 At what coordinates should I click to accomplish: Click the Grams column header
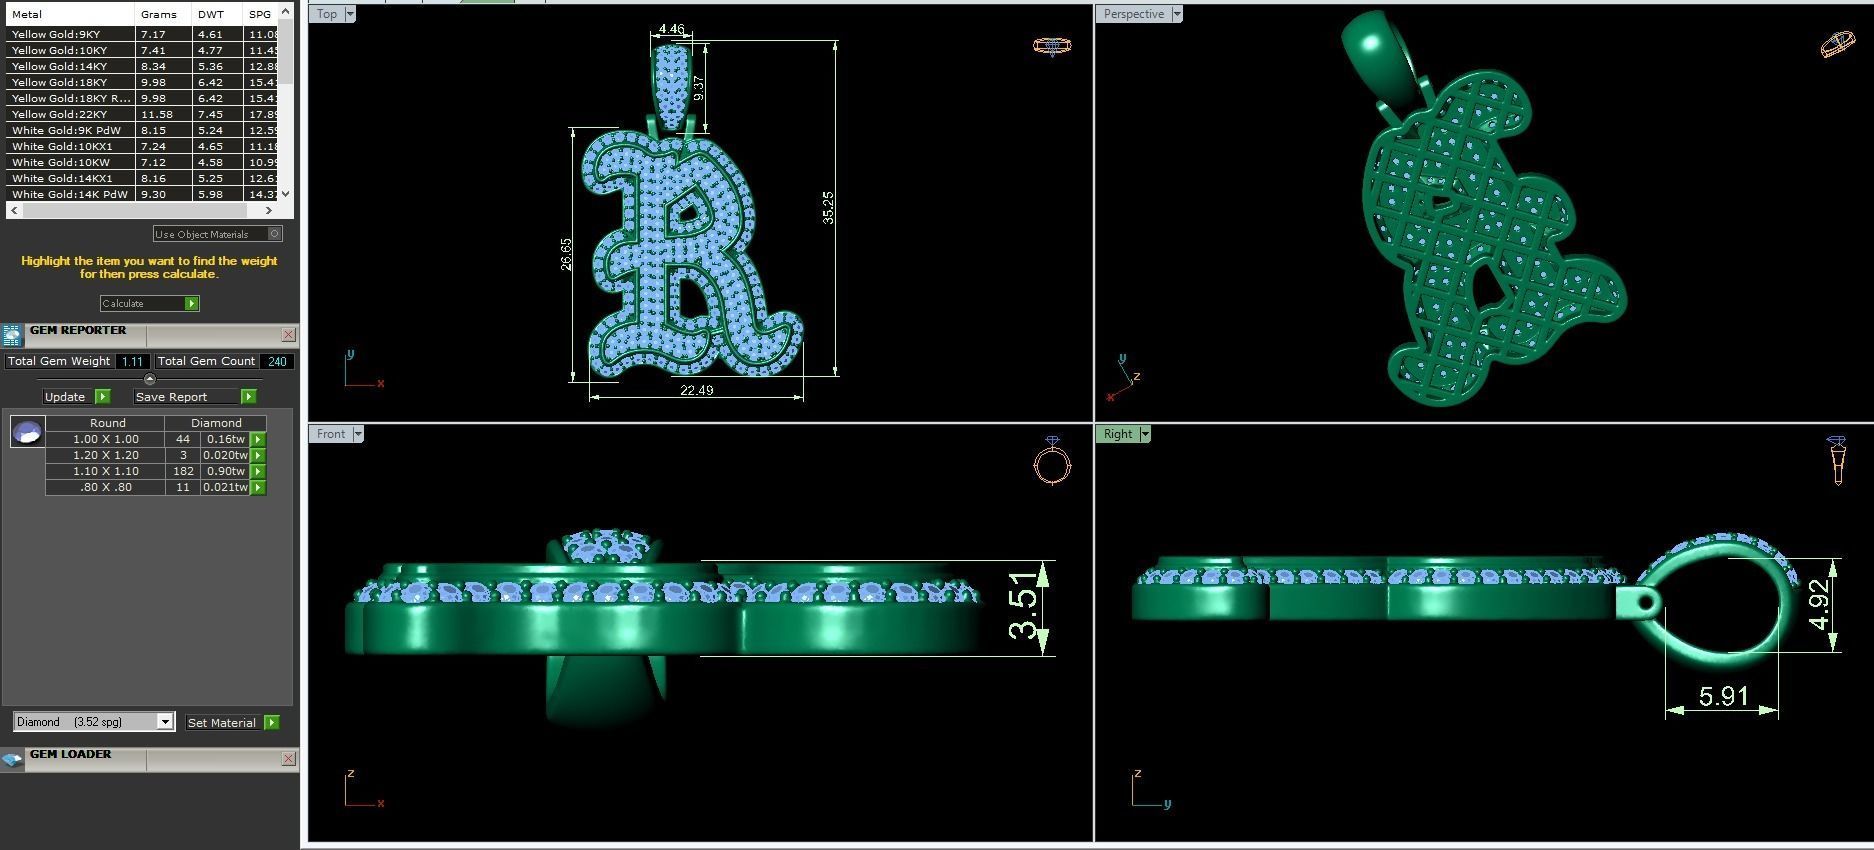163,14
